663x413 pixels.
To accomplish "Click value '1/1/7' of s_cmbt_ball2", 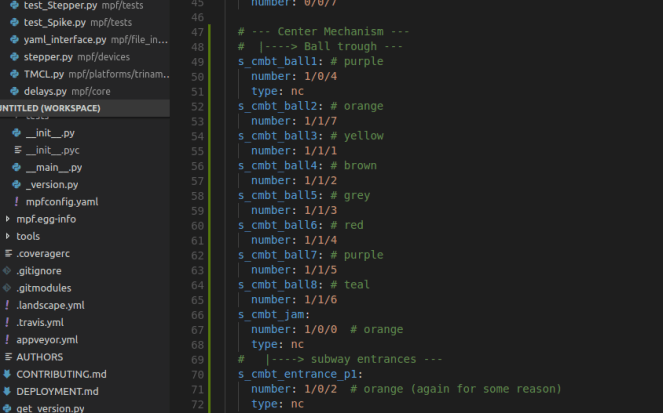I will 321,121.
